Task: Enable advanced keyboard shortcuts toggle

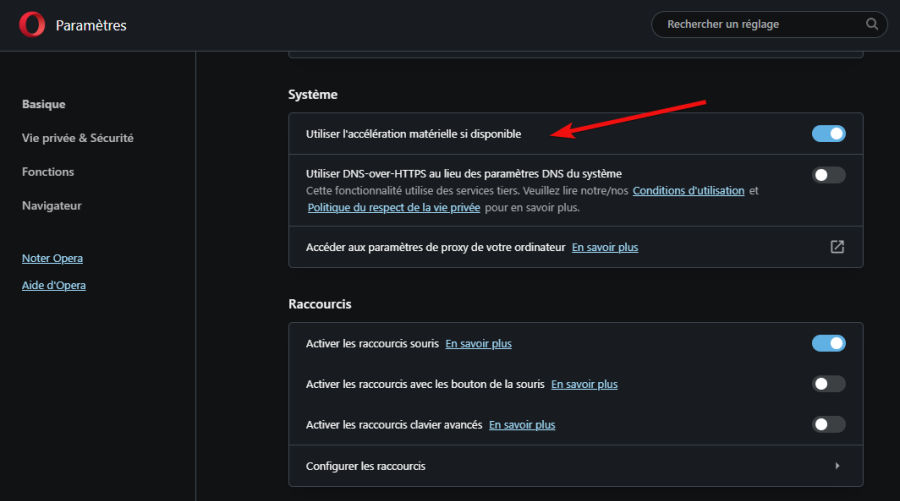Action: (x=828, y=424)
